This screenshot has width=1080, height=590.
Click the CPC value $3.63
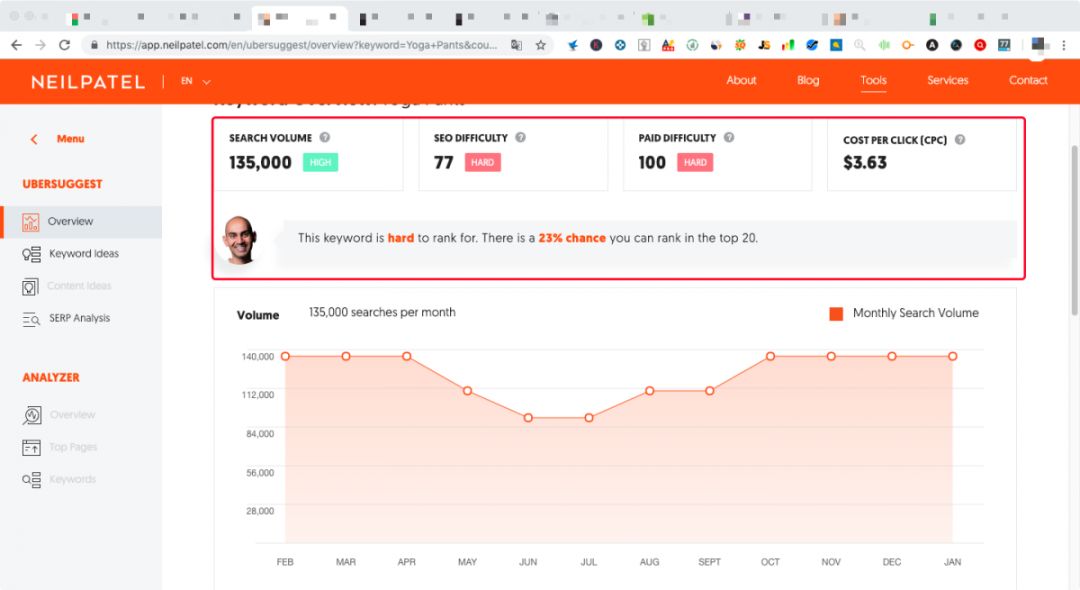click(x=865, y=162)
